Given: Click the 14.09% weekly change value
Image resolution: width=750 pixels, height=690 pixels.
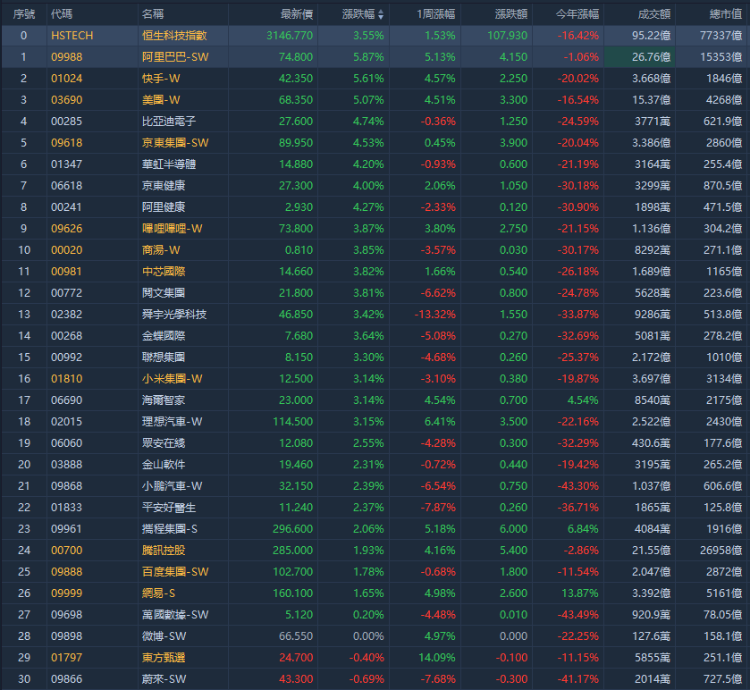Looking at the screenshot, I should pos(437,657).
